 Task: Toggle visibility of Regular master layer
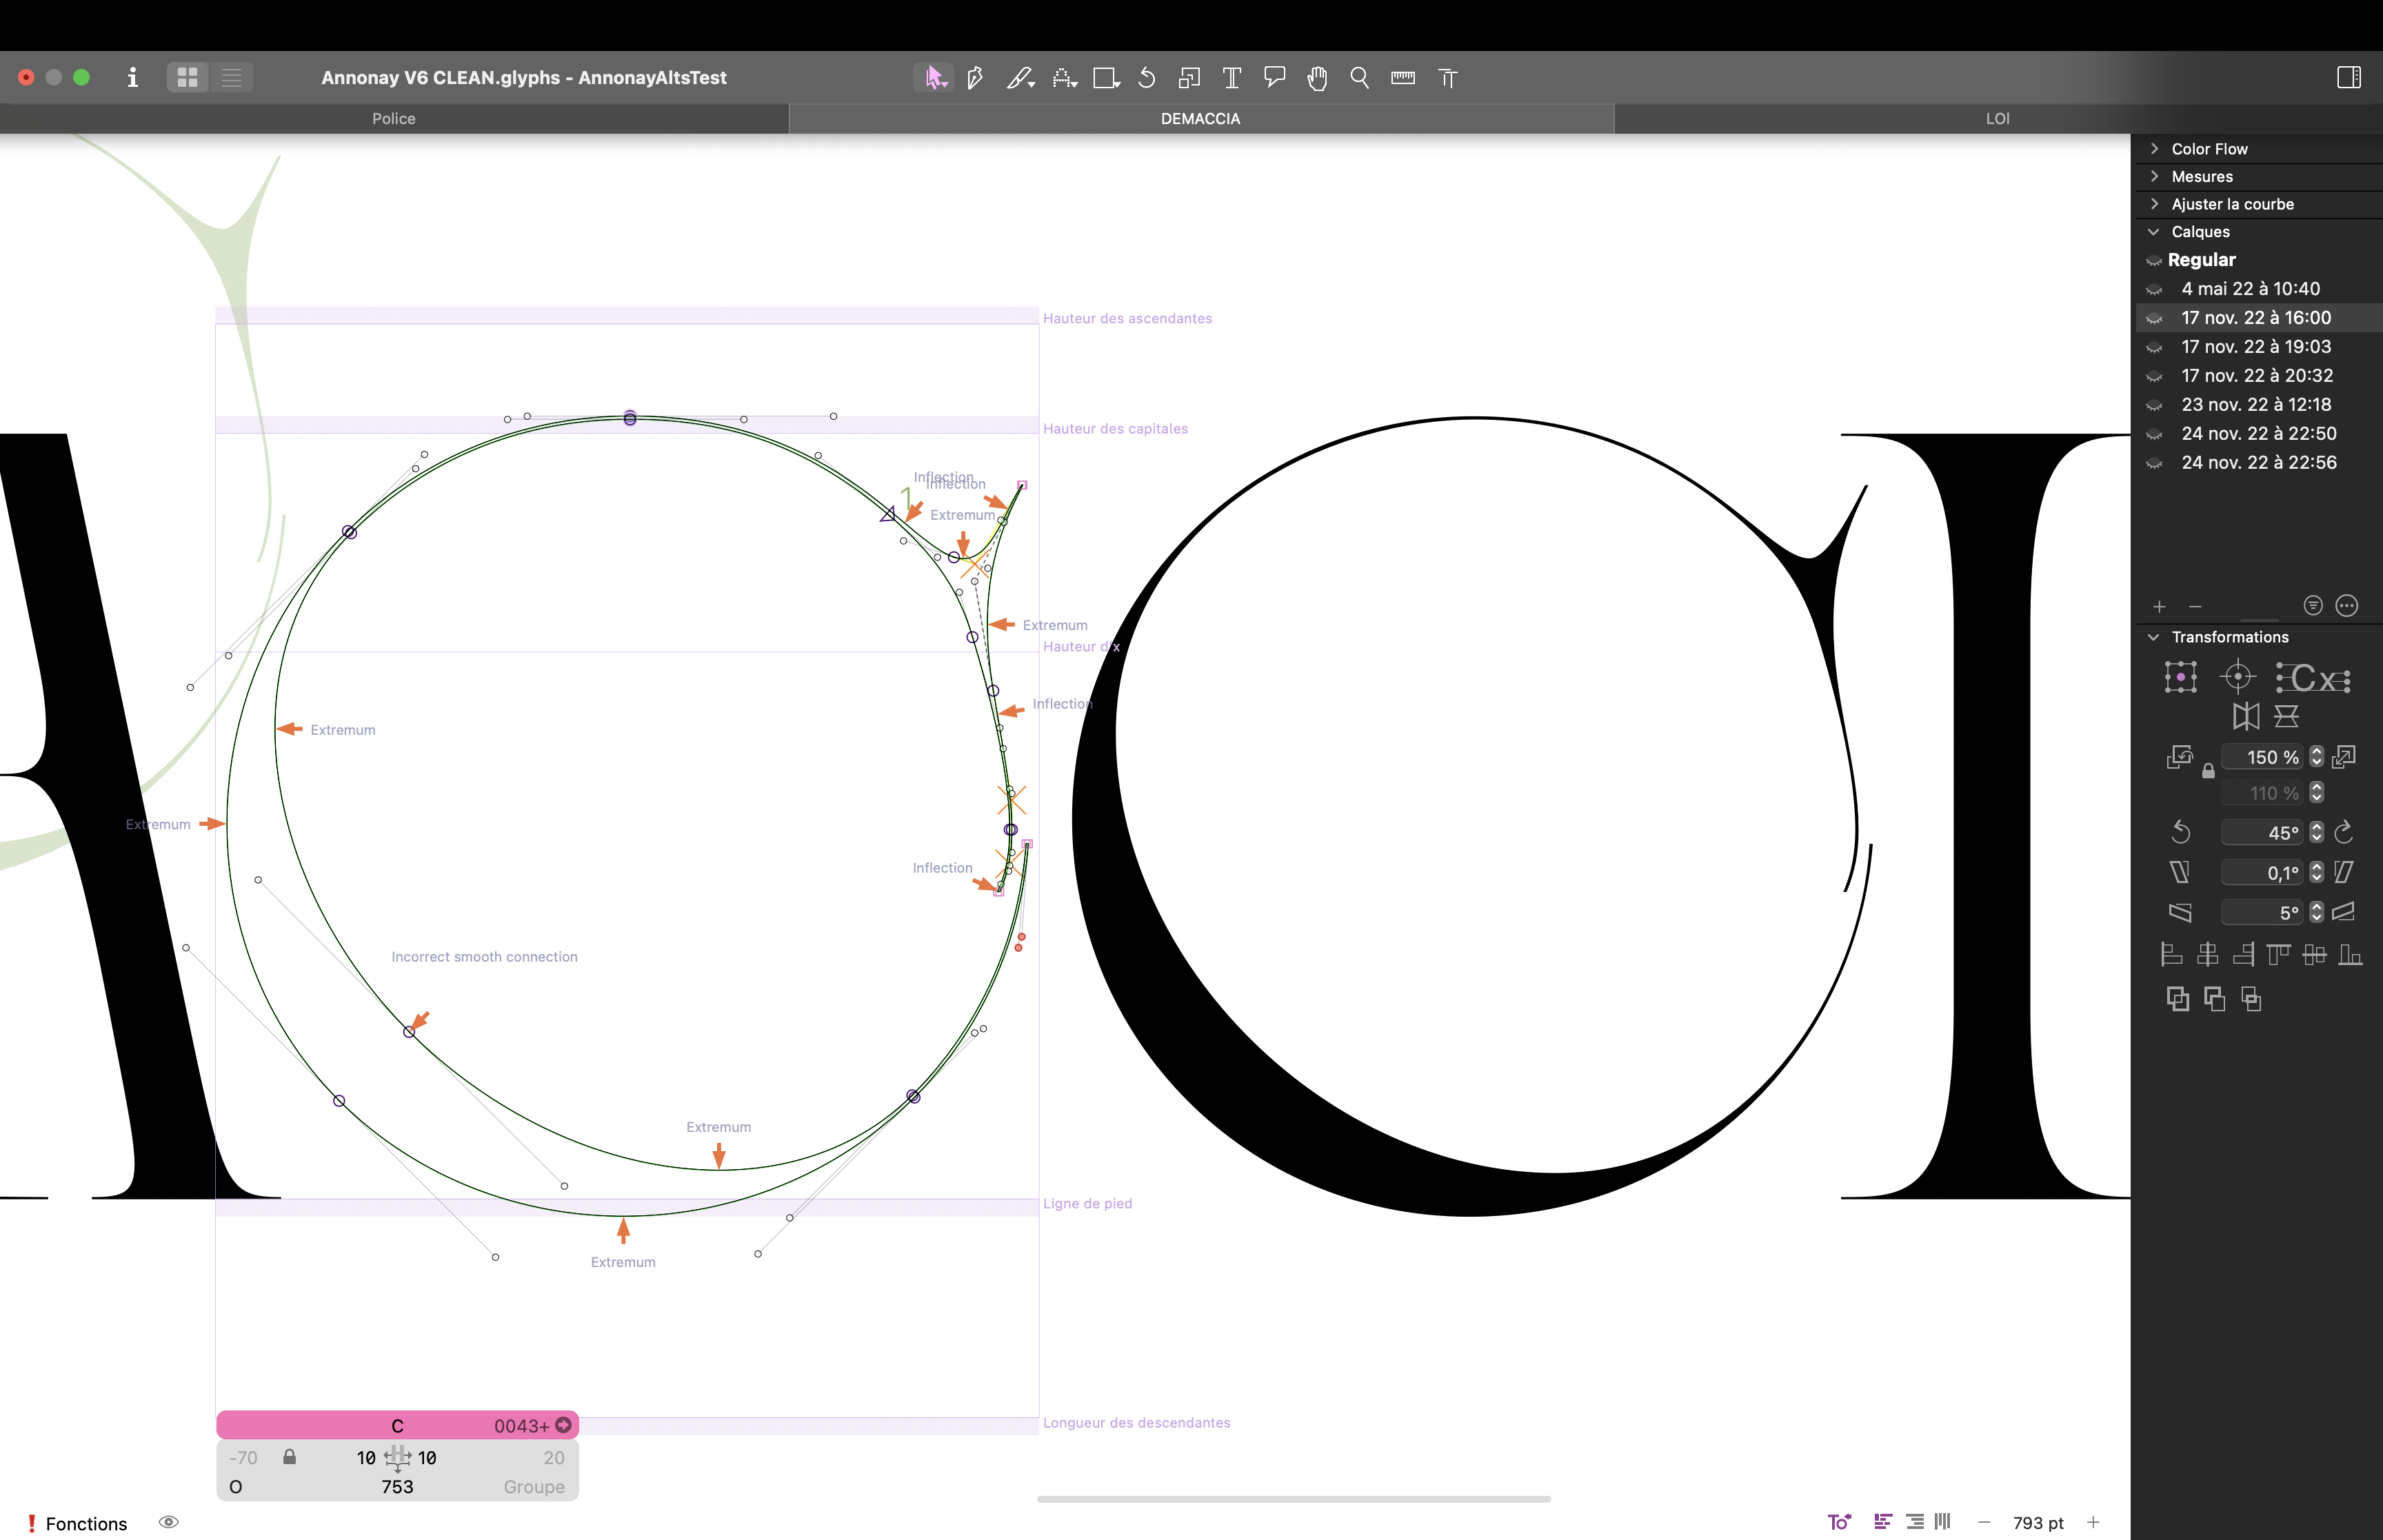tap(2154, 260)
